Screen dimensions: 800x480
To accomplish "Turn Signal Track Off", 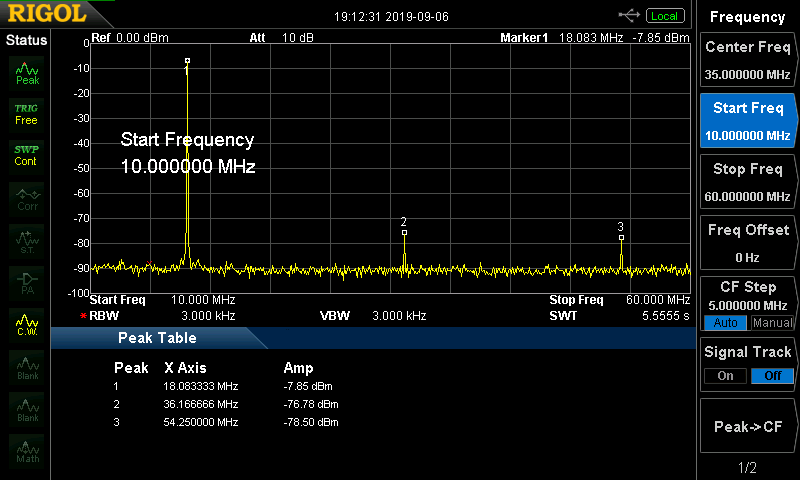I will click(x=772, y=376).
